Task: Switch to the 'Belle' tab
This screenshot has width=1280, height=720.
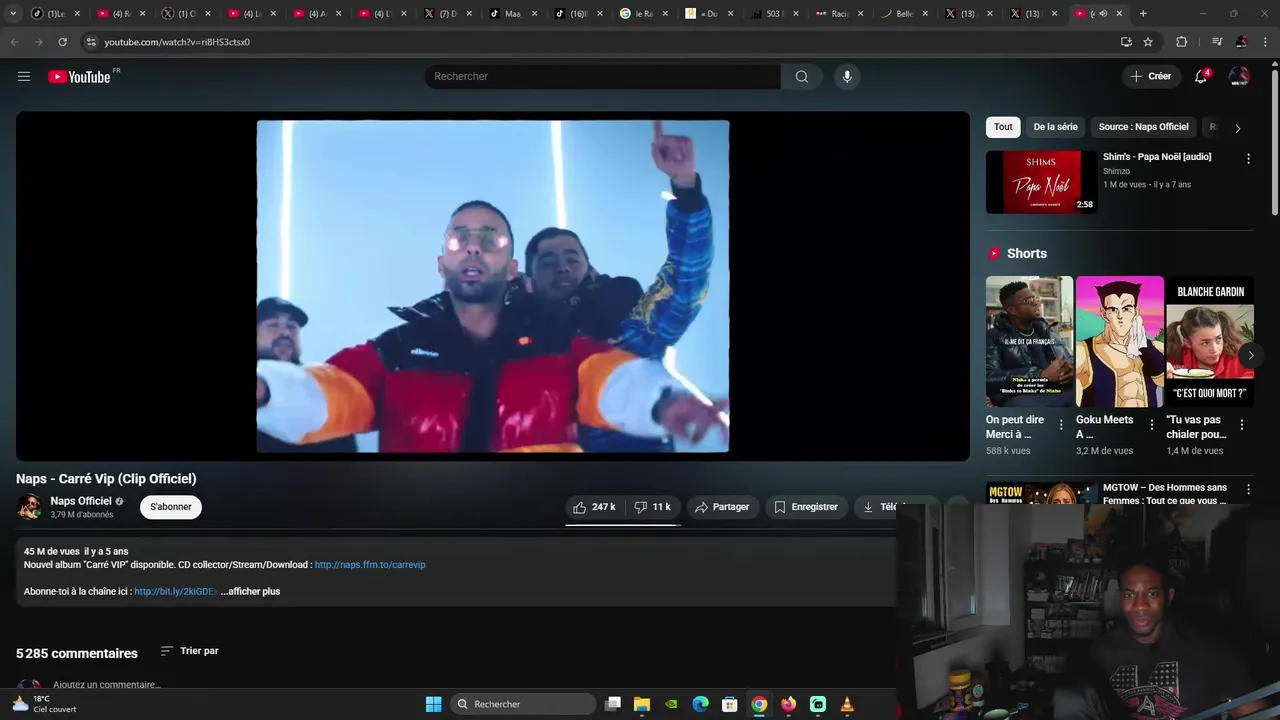Action: click(x=902, y=14)
